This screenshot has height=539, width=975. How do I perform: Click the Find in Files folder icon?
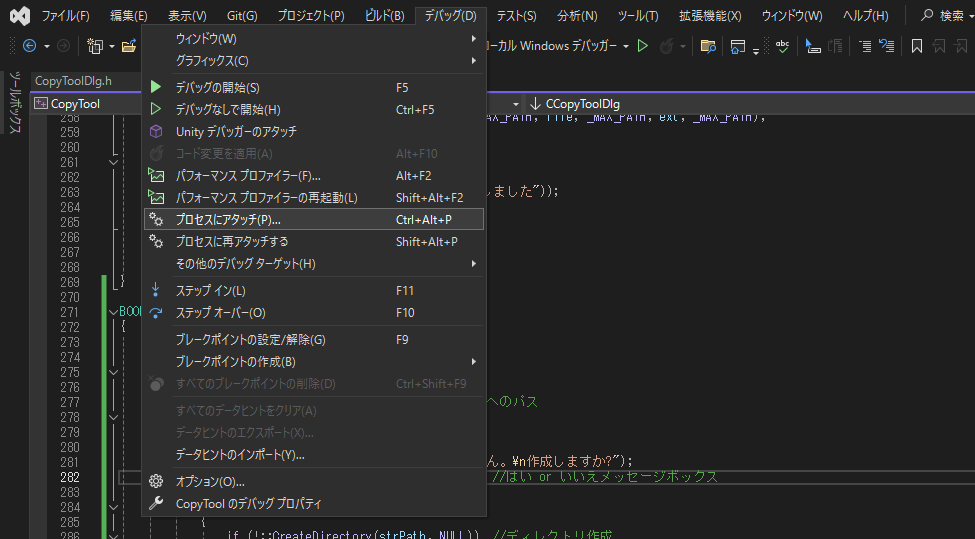(x=707, y=46)
